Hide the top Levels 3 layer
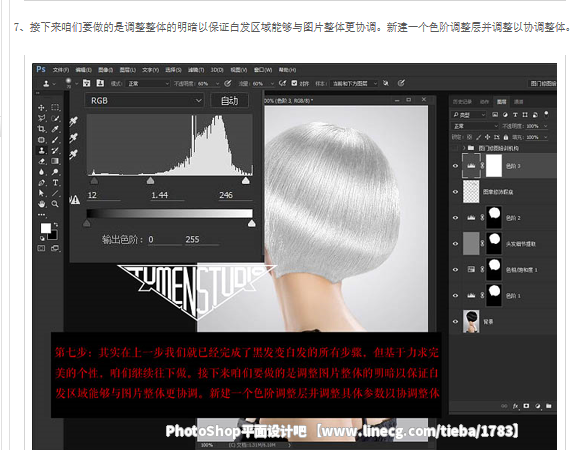This screenshot has height=450, width=574. click(455, 166)
